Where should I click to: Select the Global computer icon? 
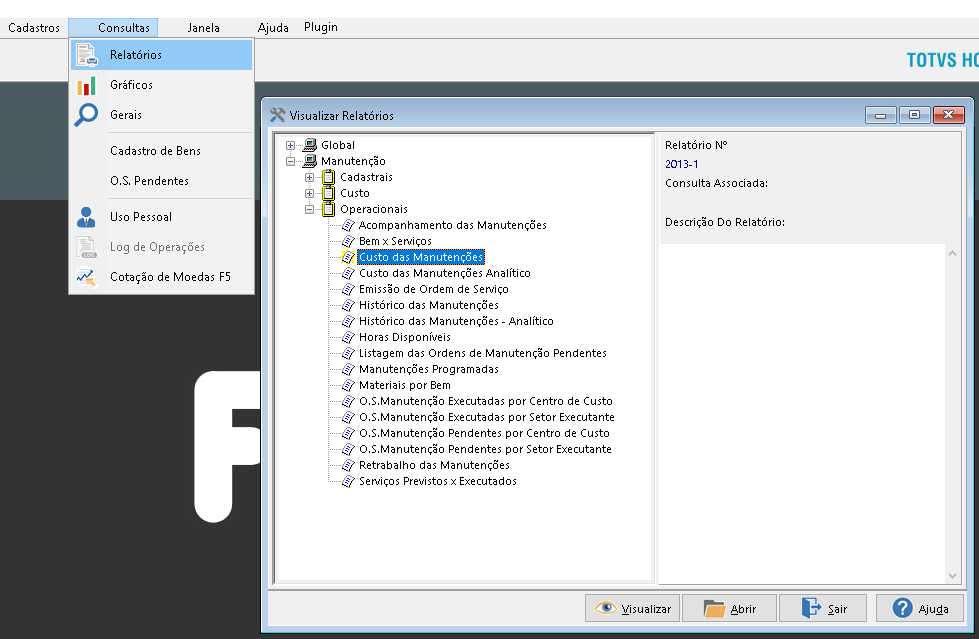click(310, 145)
